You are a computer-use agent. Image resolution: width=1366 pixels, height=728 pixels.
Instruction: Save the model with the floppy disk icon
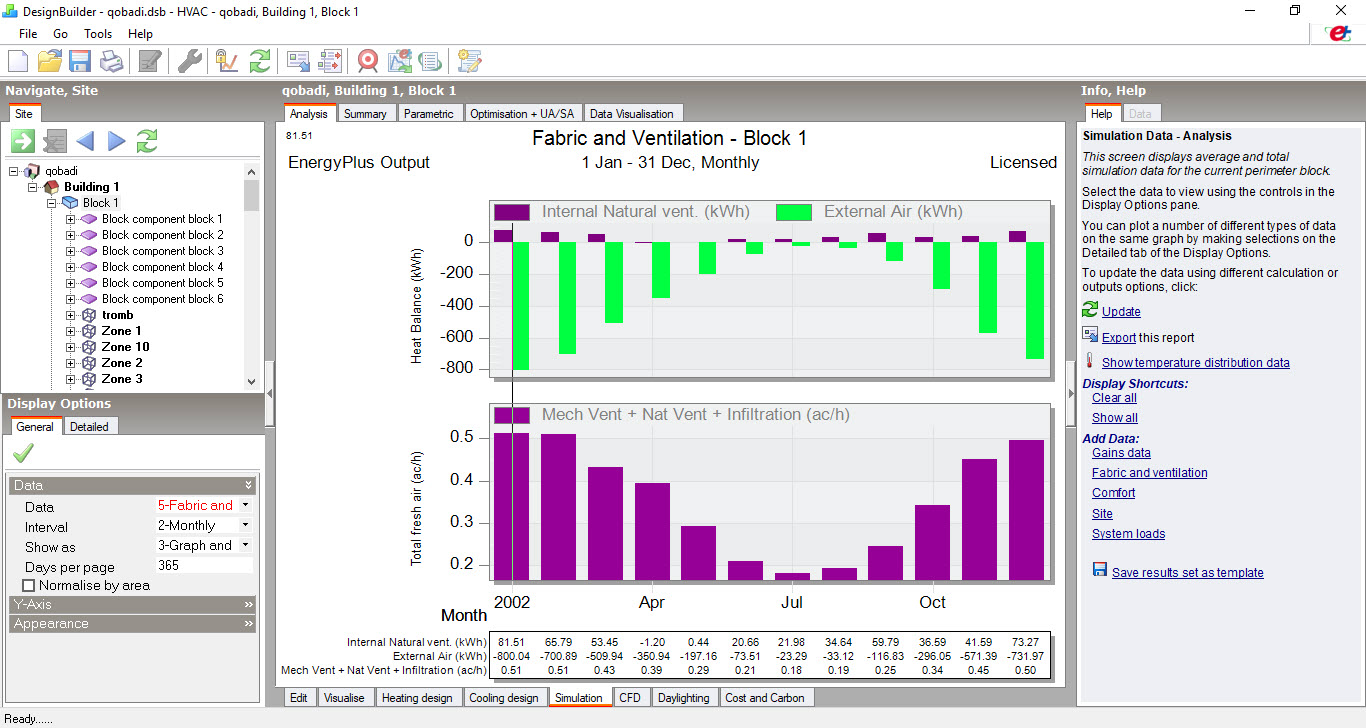(80, 61)
